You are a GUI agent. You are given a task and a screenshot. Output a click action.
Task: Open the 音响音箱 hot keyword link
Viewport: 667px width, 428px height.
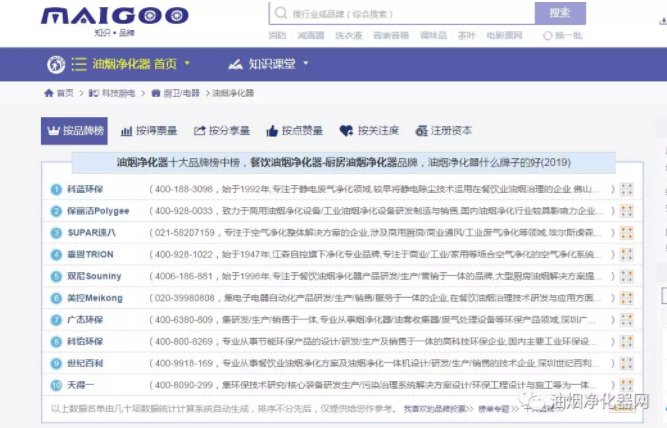click(391, 35)
